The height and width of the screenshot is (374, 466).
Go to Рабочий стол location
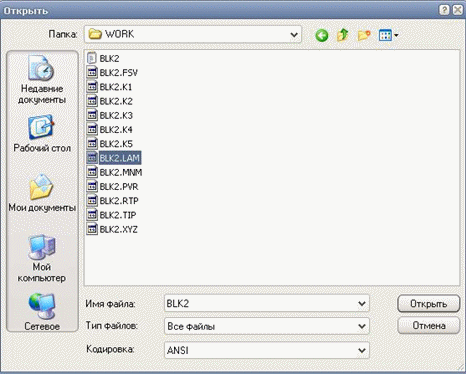tap(42, 134)
